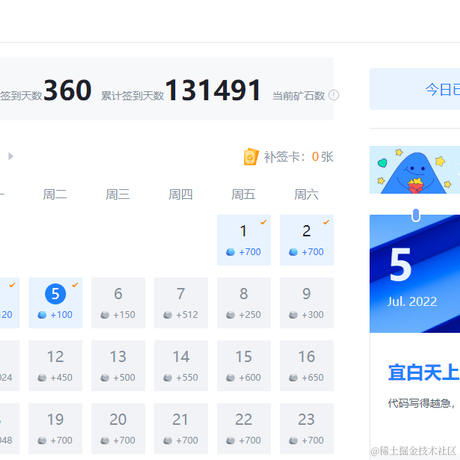Go to next month with the arrow
Image resolution: width=460 pixels, height=460 pixels.
pos(11,156)
